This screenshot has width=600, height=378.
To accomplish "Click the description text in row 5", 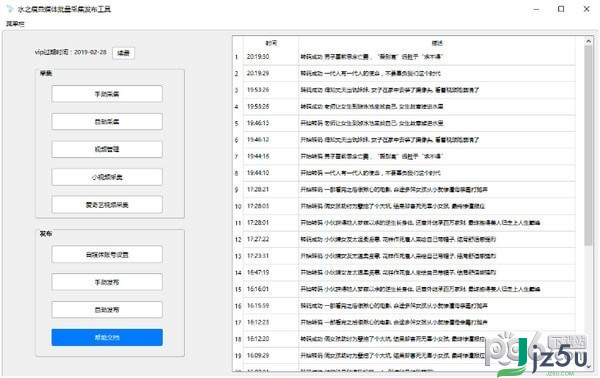I will pos(372,123).
